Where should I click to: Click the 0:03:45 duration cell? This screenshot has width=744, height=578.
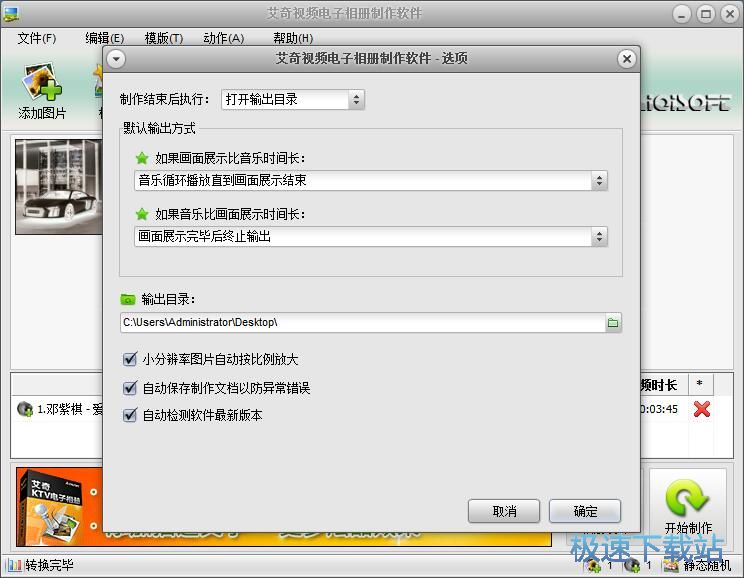click(659, 409)
